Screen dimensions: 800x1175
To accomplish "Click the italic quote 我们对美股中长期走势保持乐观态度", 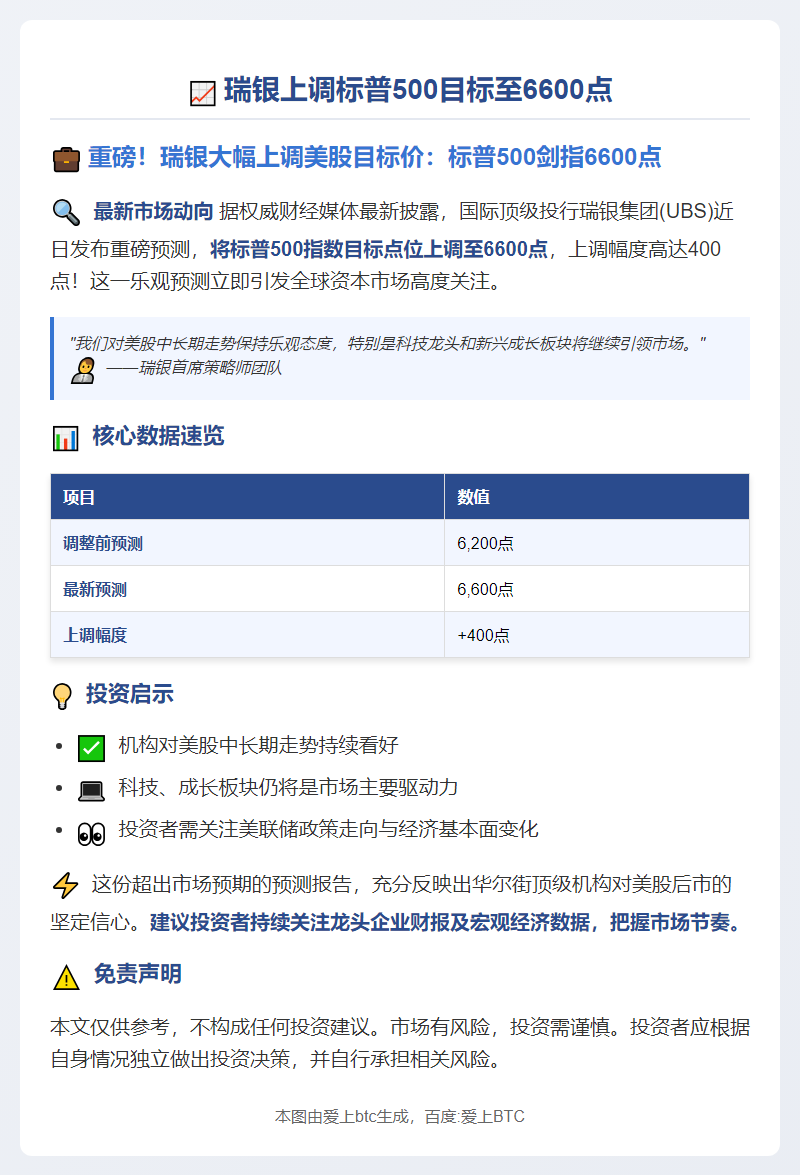I will (x=388, y=343).
